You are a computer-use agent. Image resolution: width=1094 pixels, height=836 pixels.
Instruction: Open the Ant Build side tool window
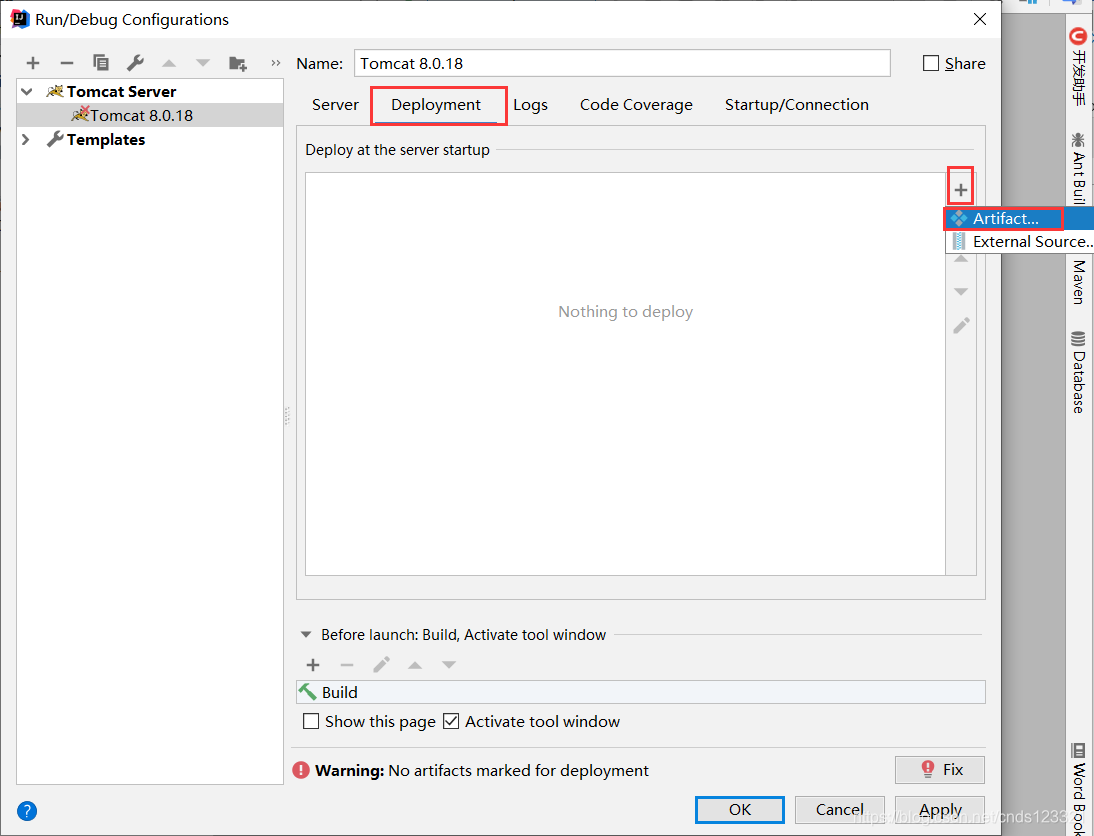point(1079,167)
